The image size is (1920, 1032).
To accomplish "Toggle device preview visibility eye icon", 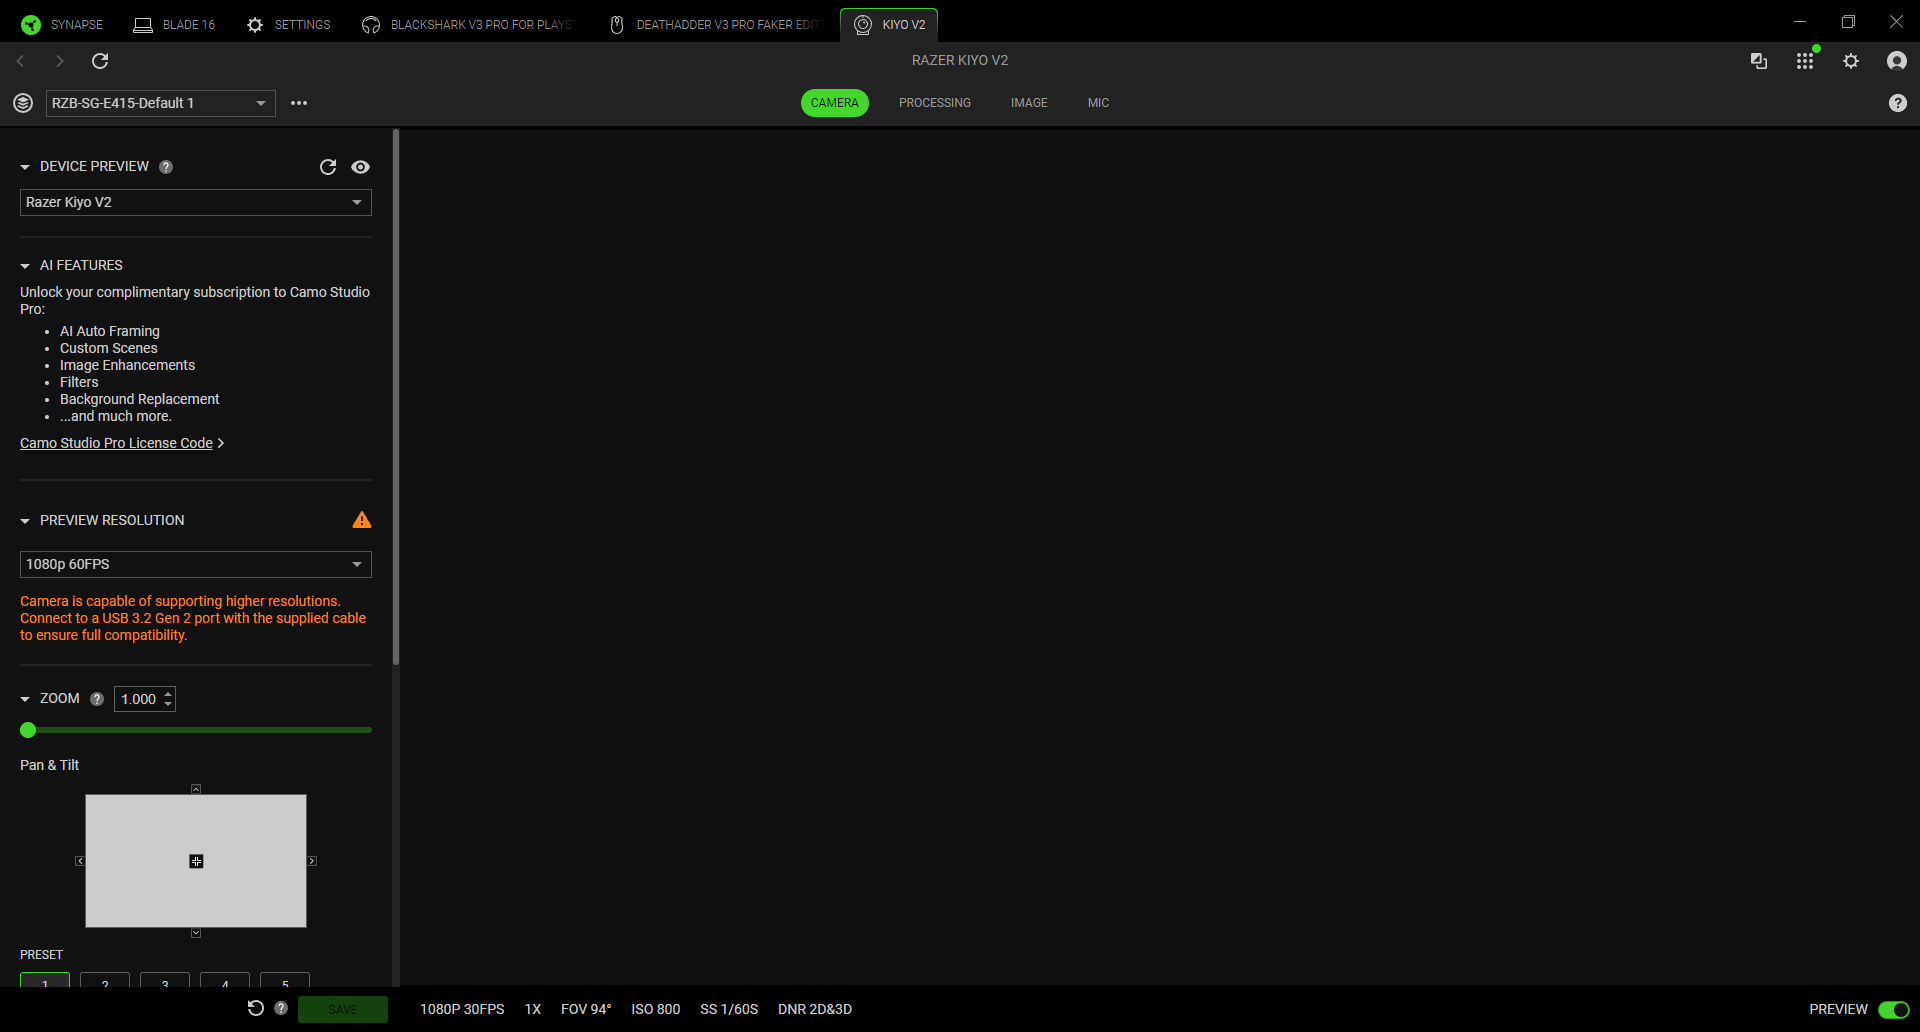I will 361,167.
